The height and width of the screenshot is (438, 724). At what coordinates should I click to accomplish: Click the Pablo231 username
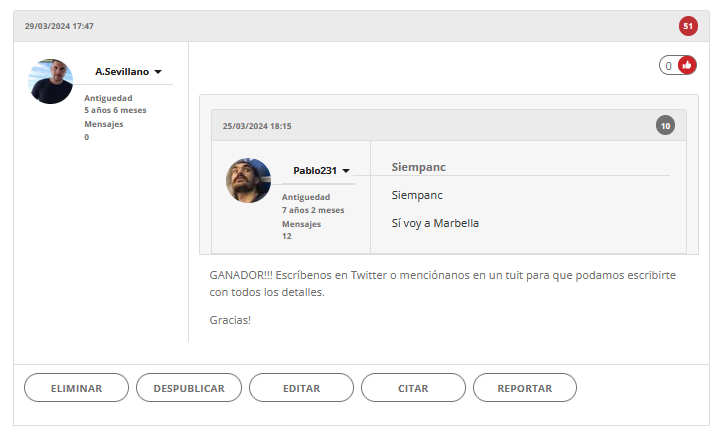315,171
